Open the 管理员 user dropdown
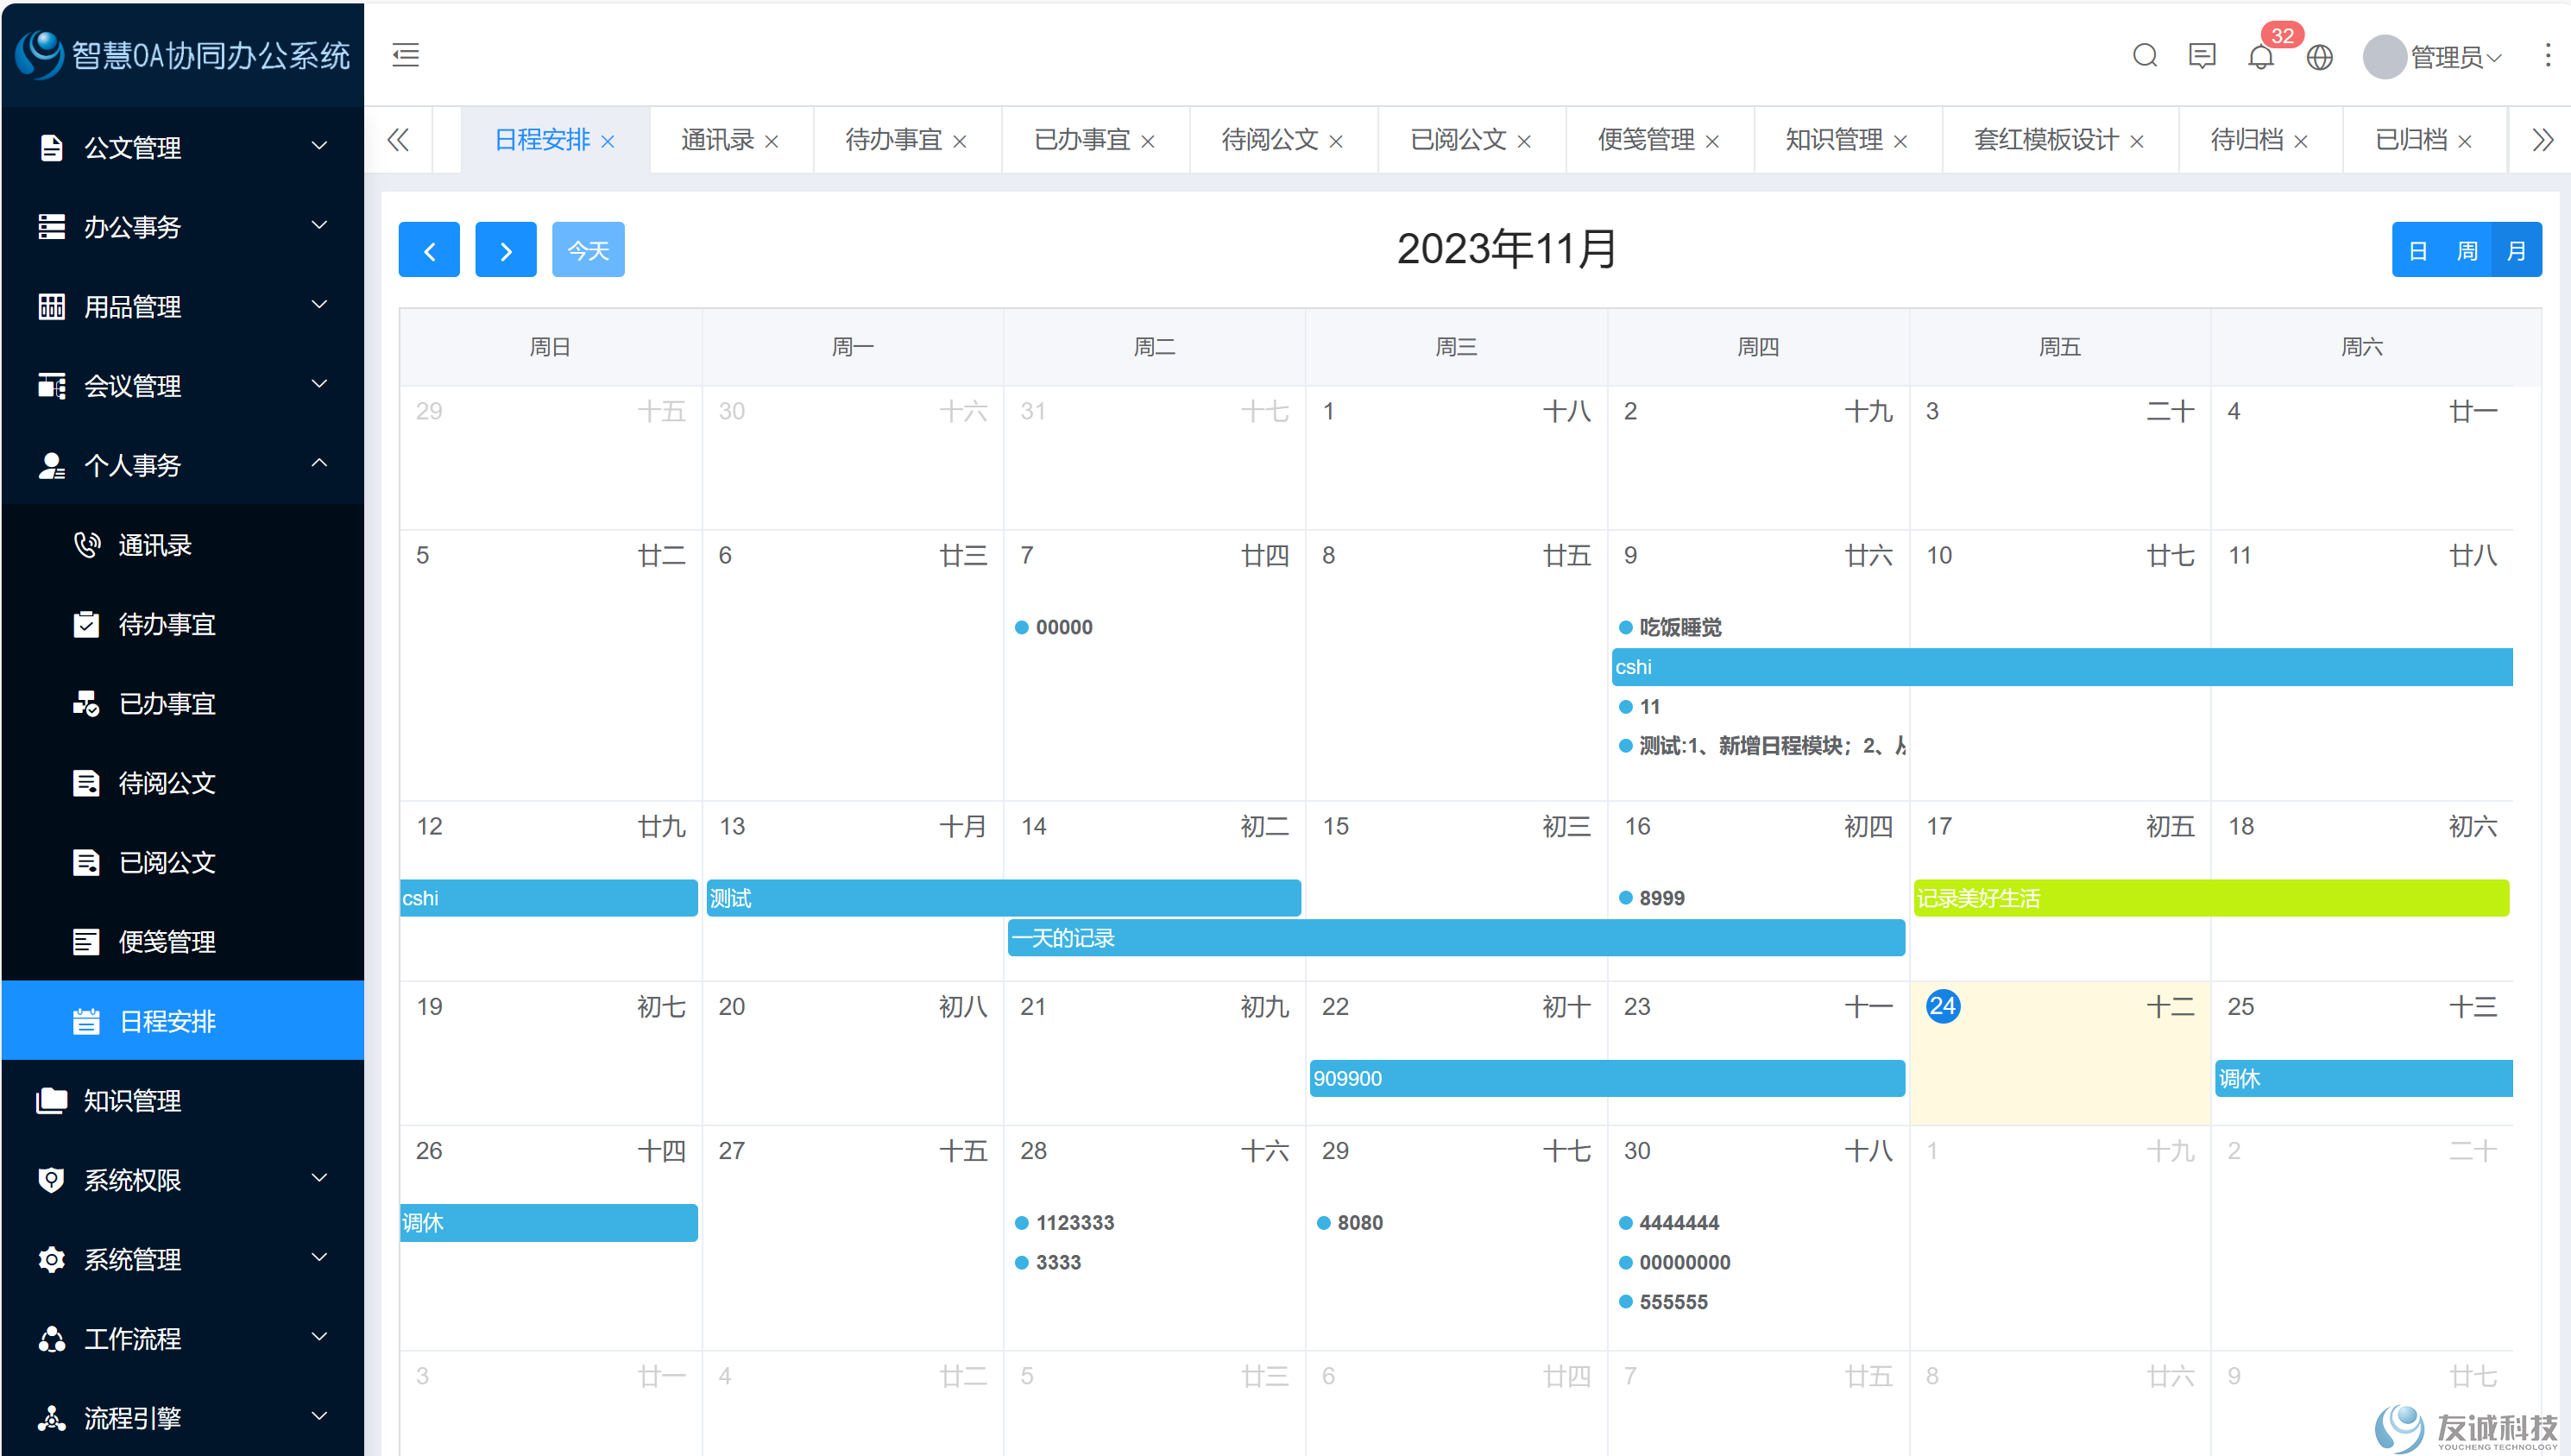Viewport: 2571px width, 1456px height. 2455,58
